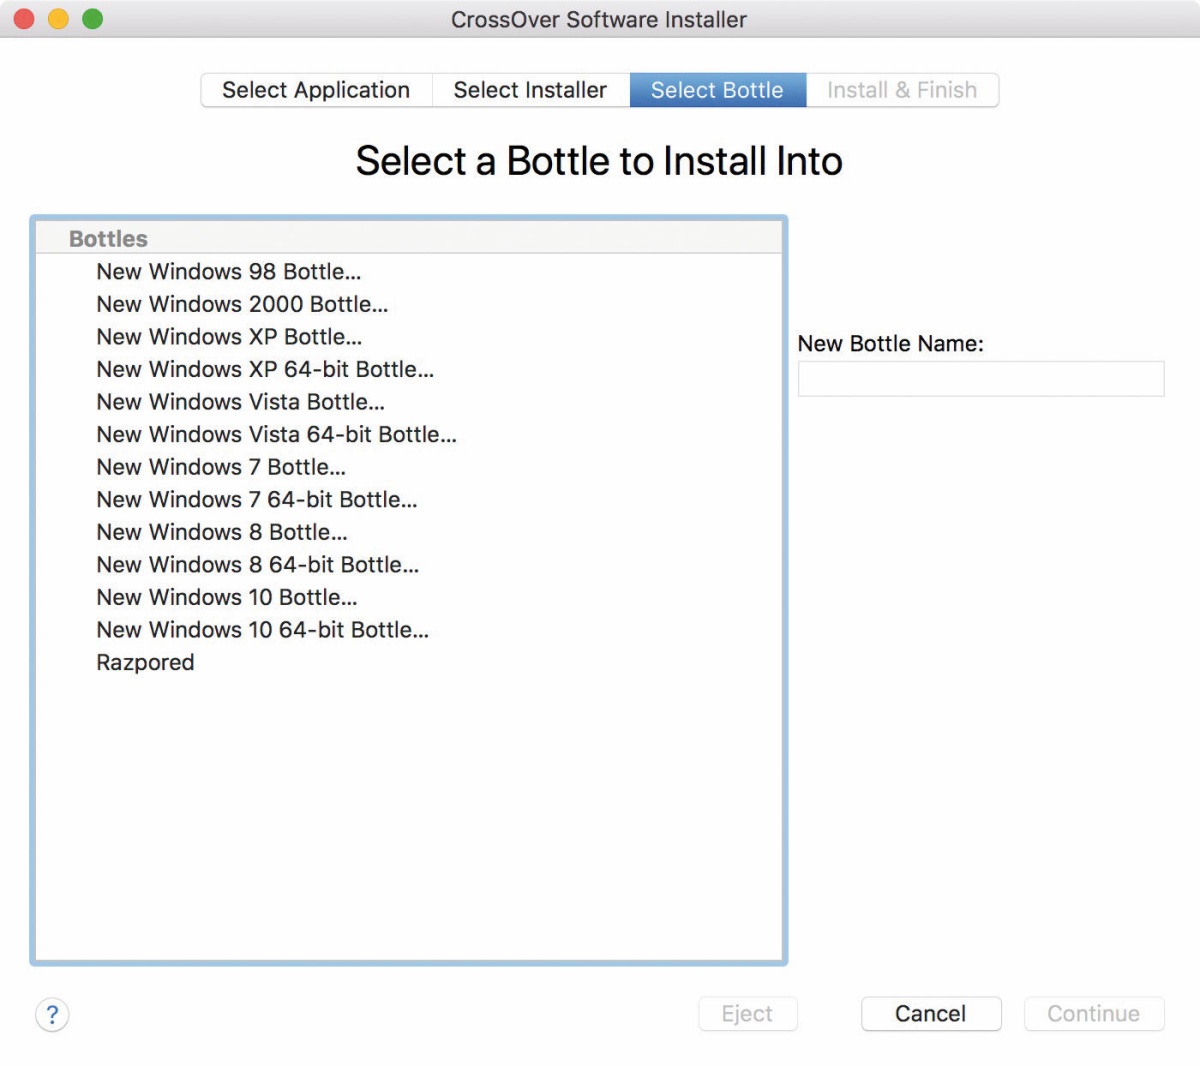1200x1066 pixels.
Task: Open the Install & Finish tab
Action: [x=902, y=90]
